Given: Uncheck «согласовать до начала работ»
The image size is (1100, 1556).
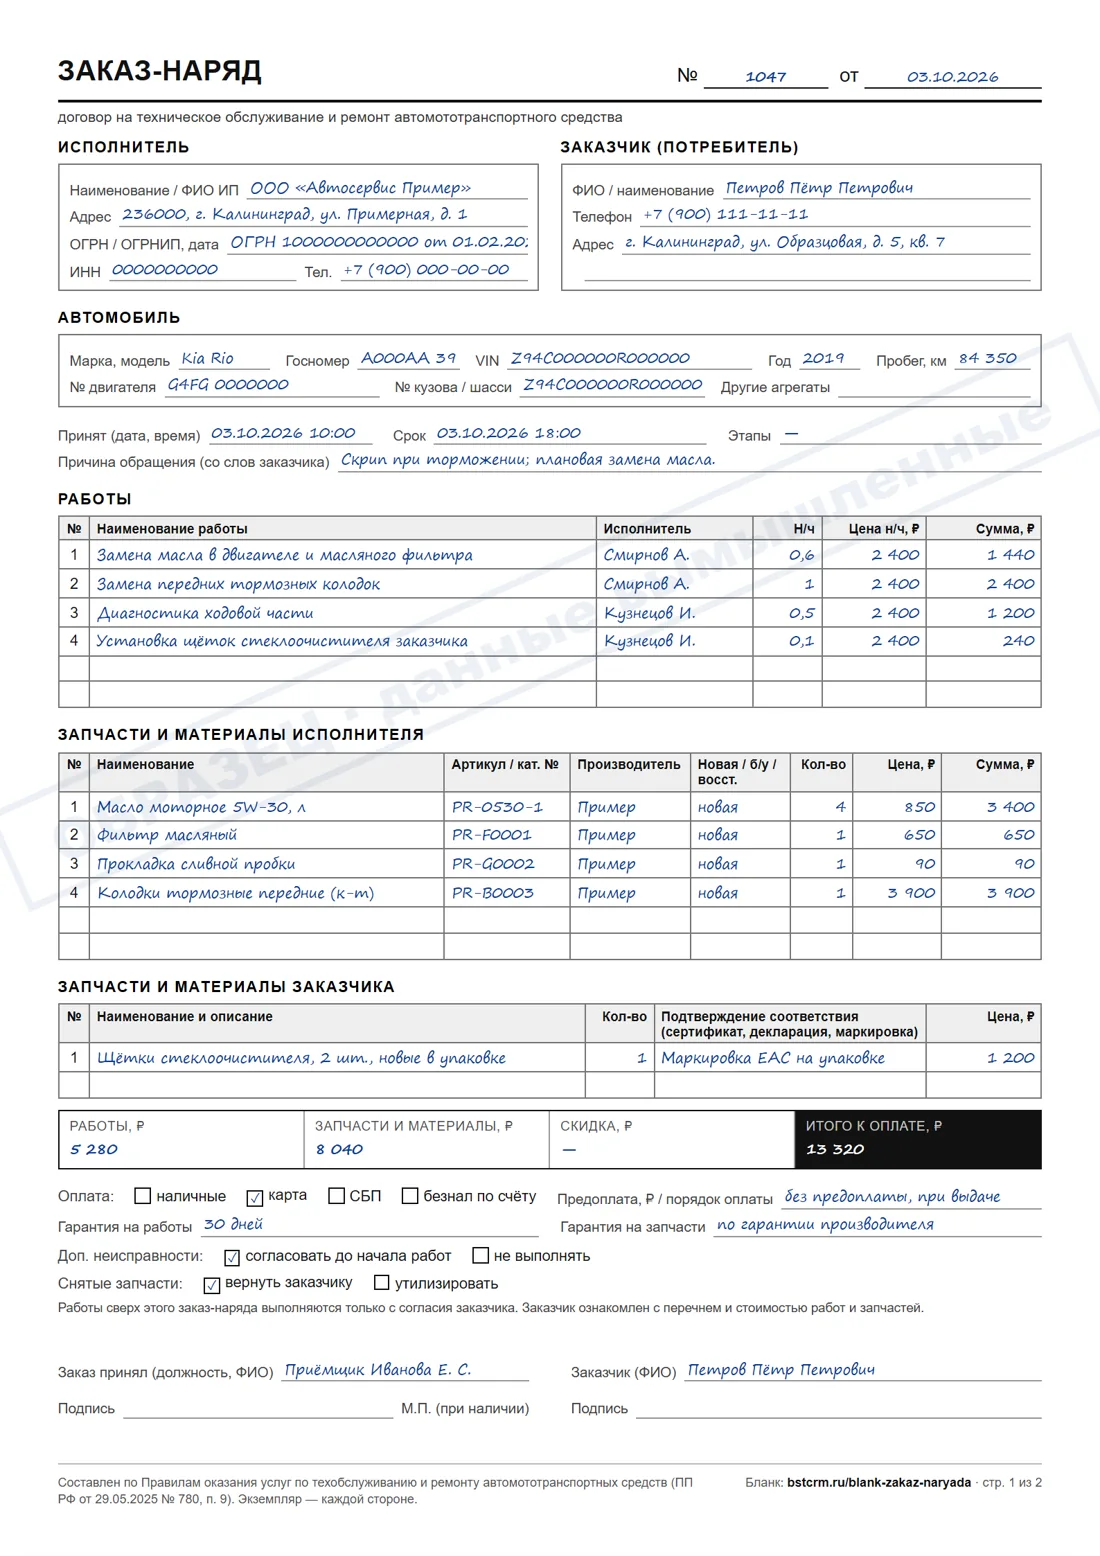Looking at the screenshot, I should [232, 1257].
